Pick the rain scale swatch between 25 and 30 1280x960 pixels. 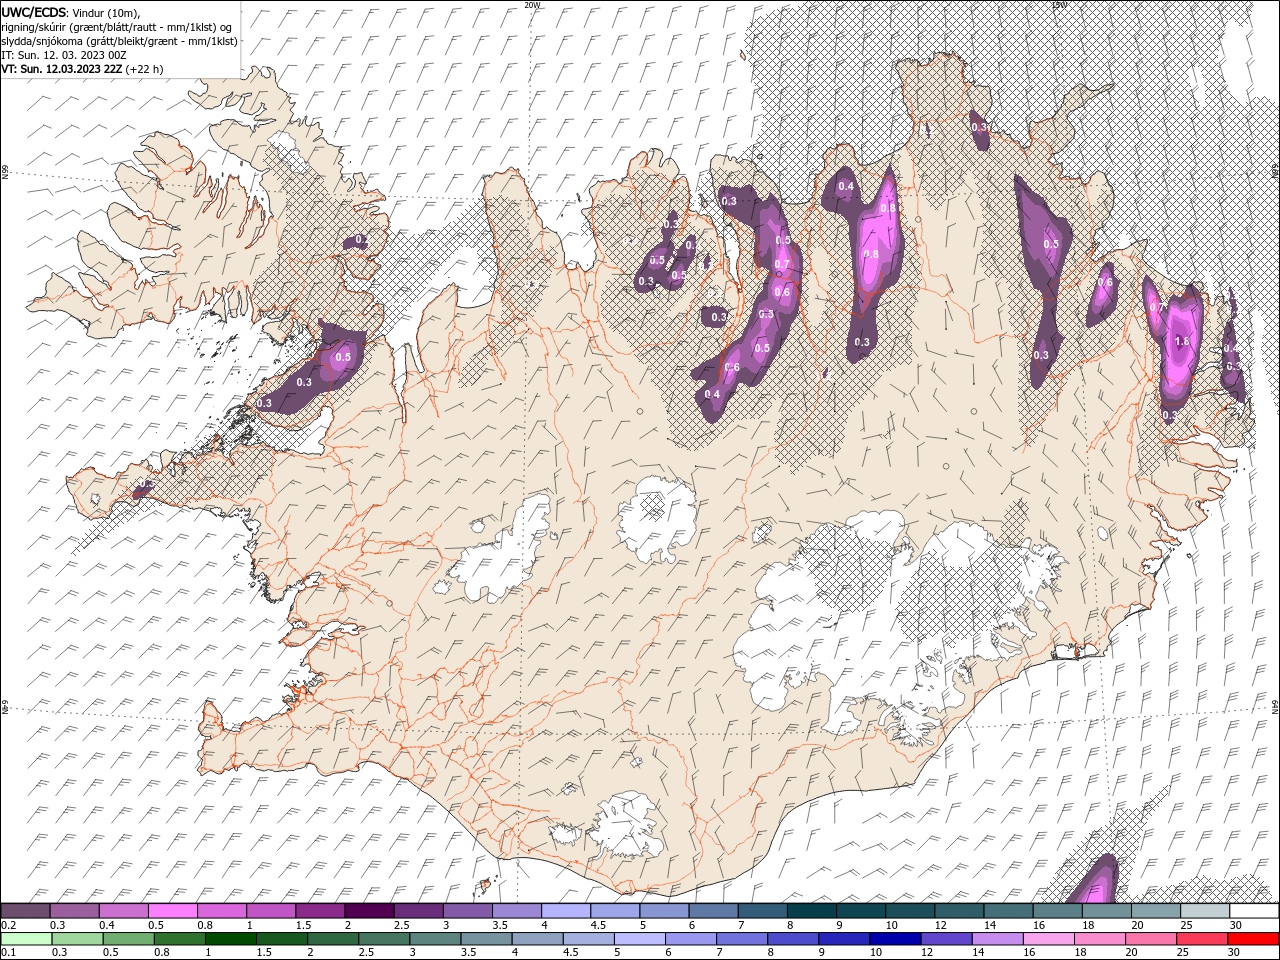pyautogui.click(x=1202, y=939)
